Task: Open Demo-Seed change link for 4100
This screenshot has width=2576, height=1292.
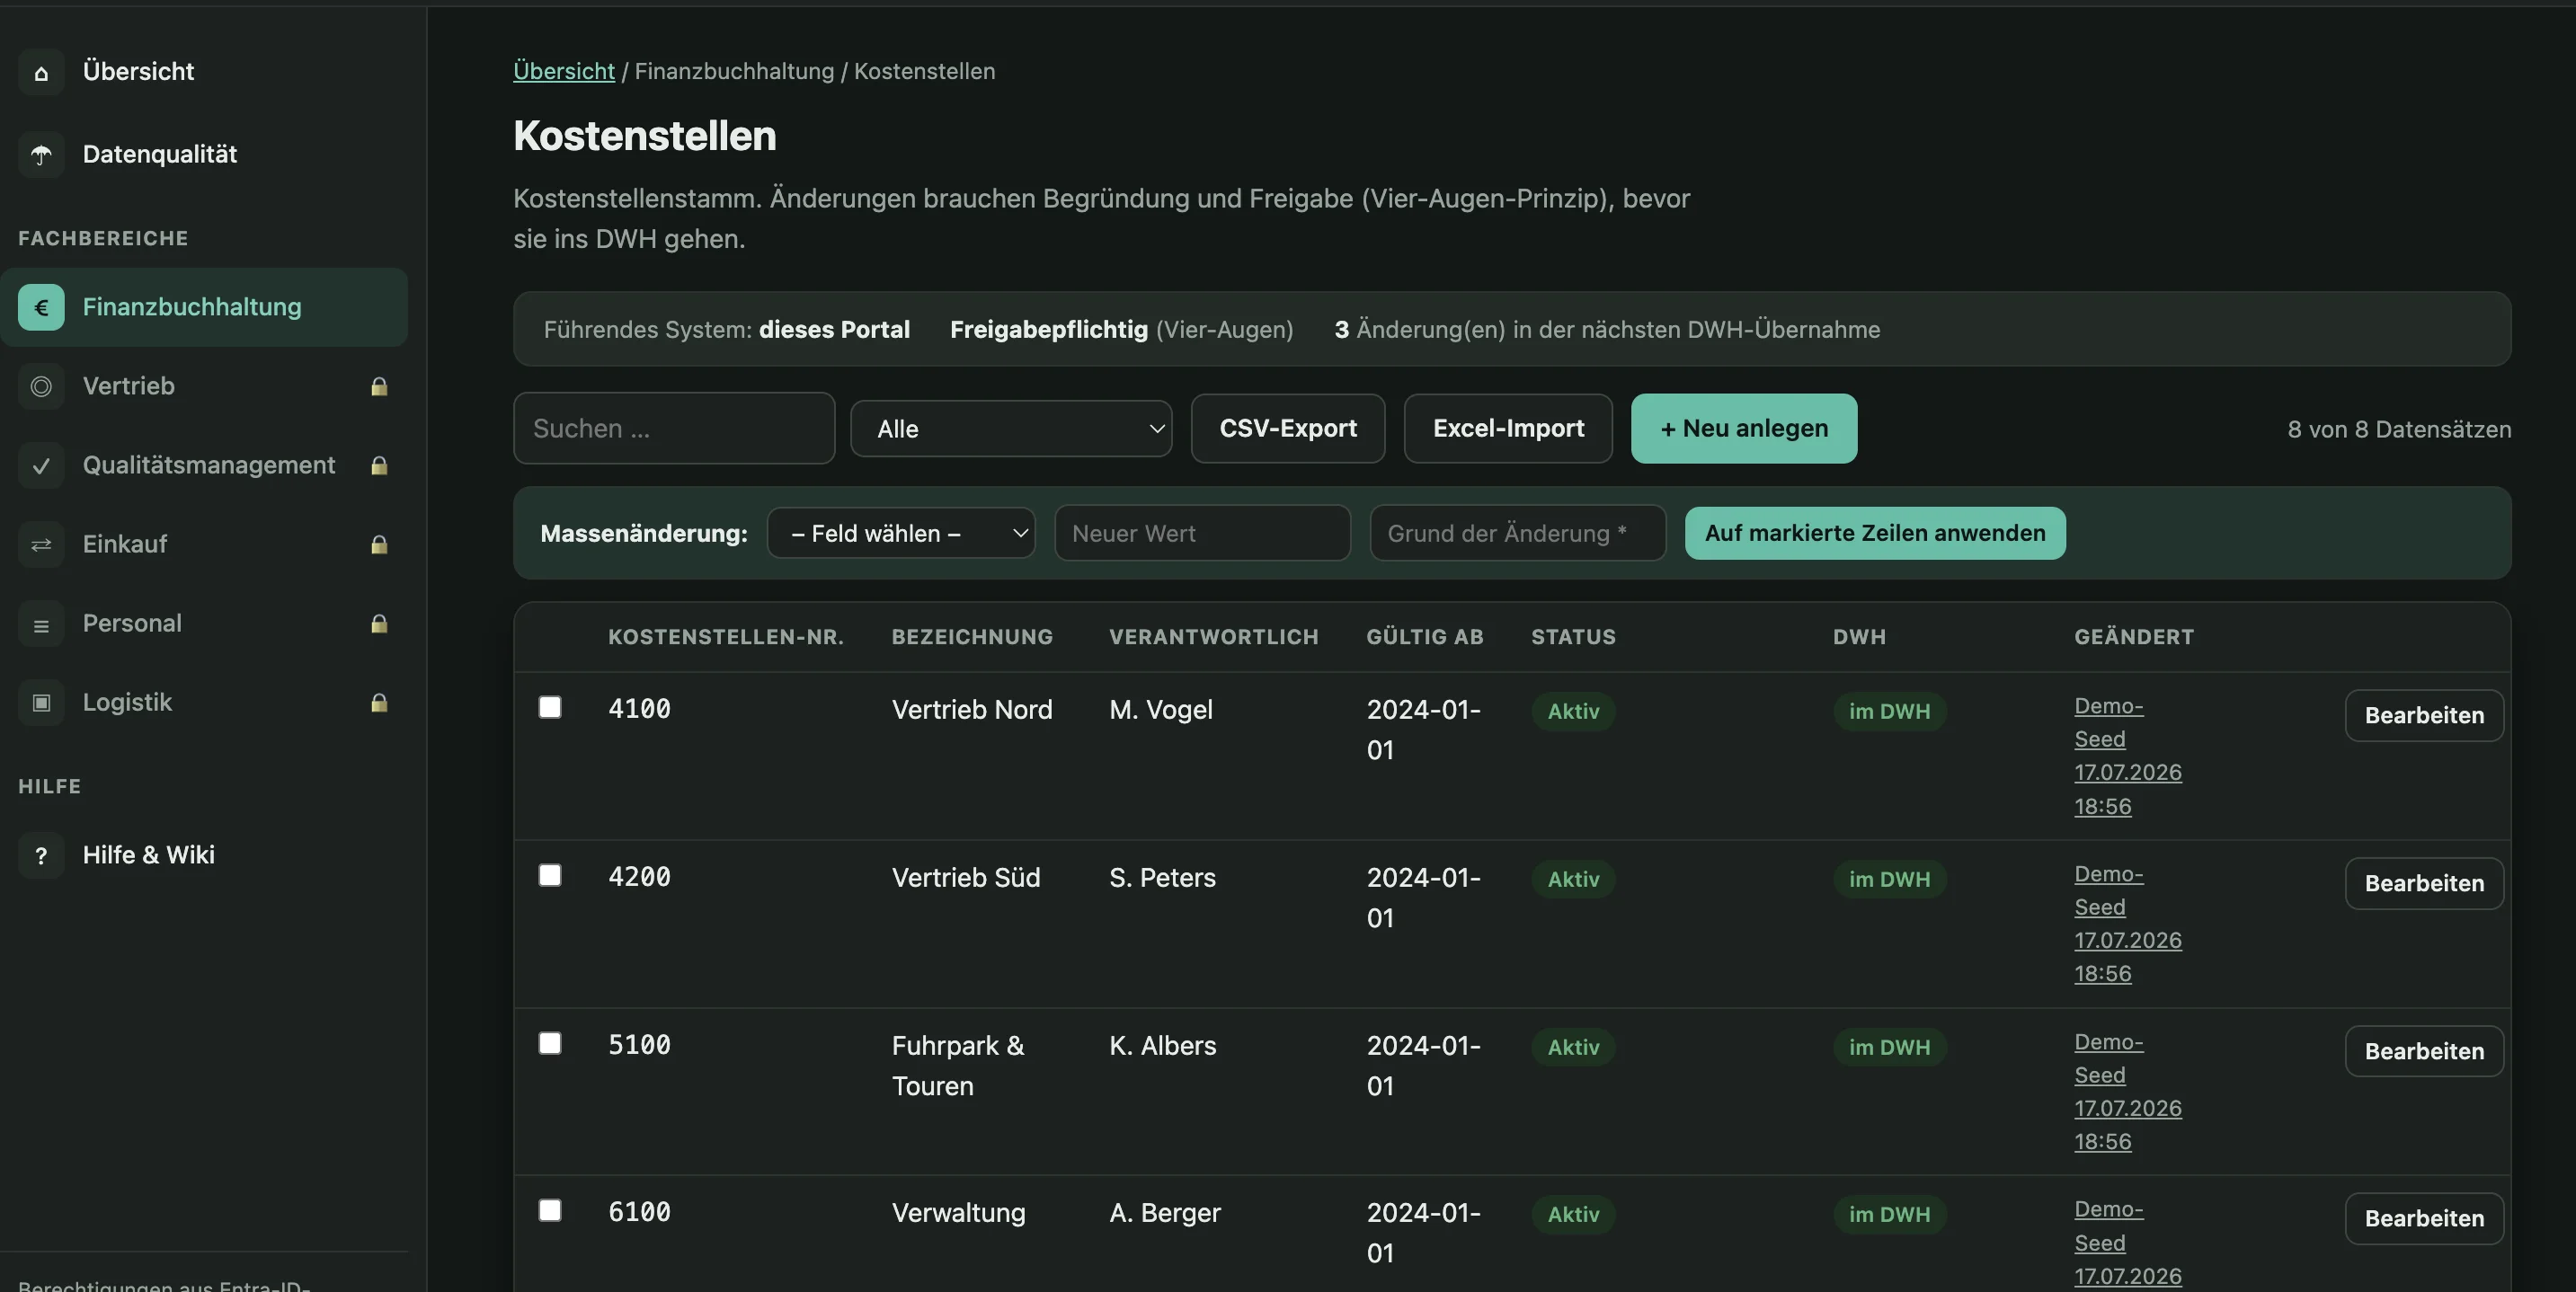Action: click(x=2128, y=756)
